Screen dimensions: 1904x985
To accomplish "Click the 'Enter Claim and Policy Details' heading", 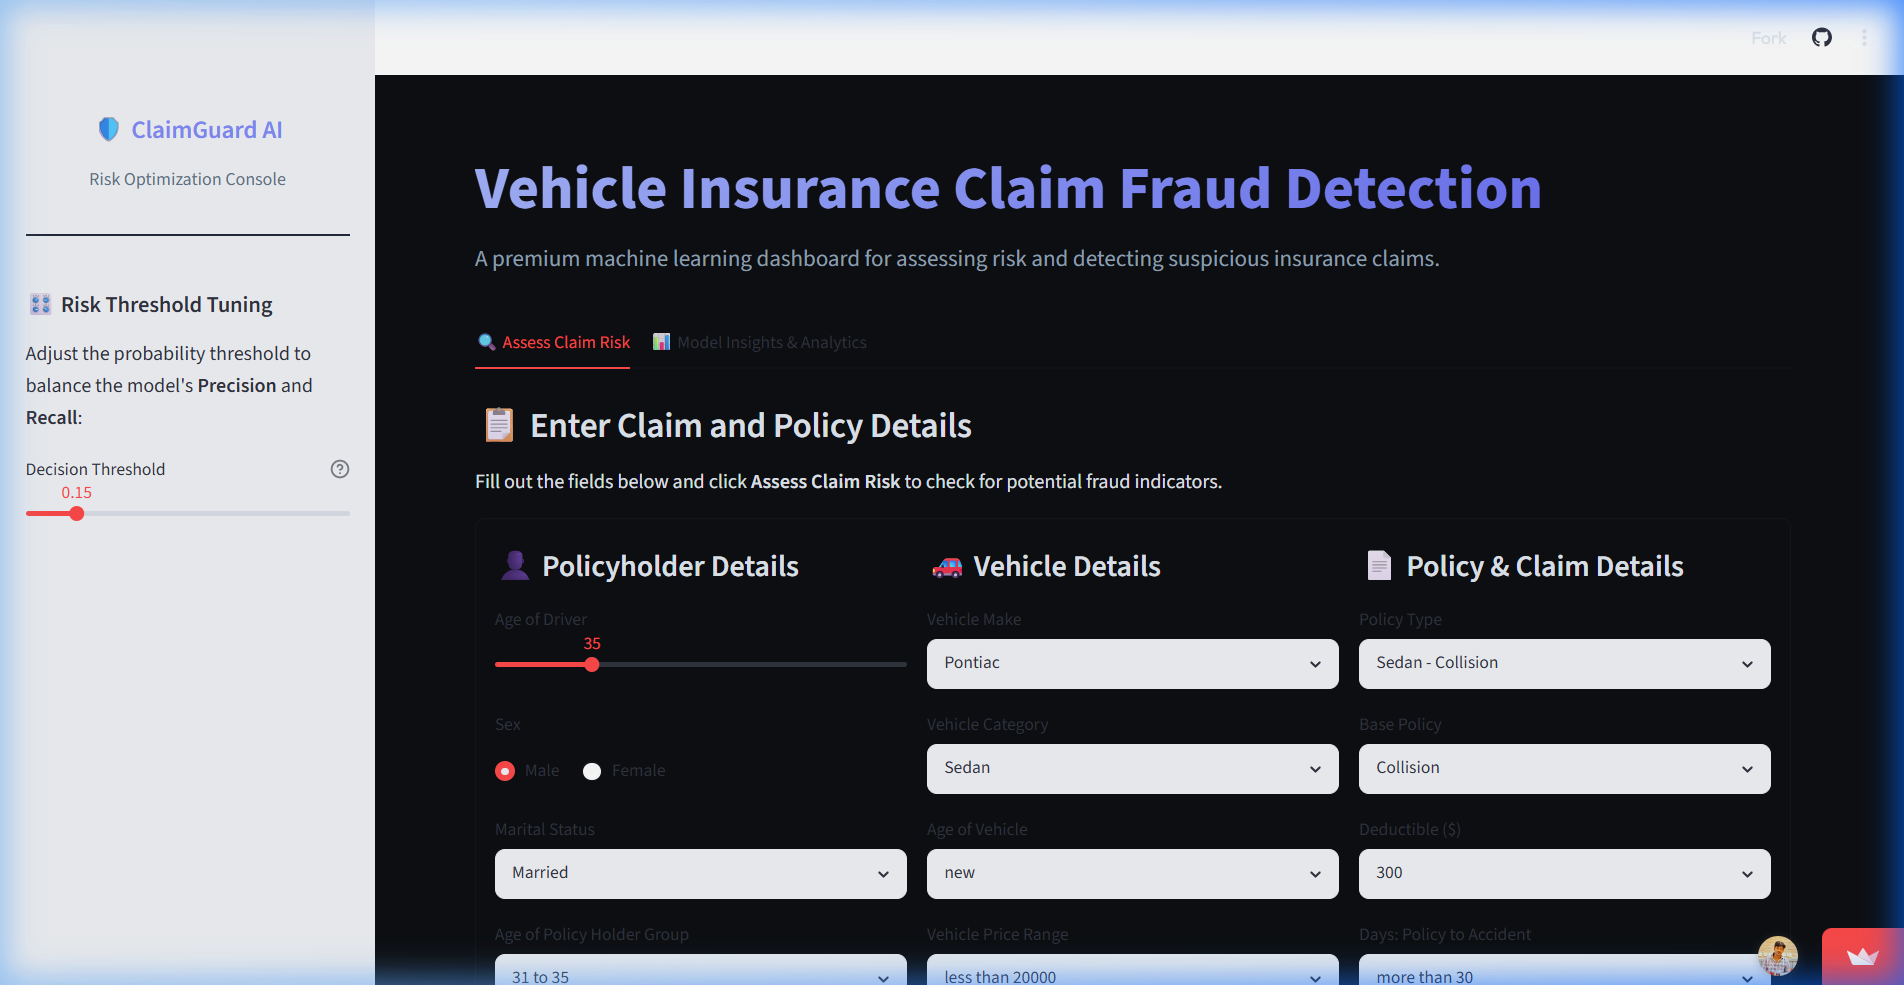I will click(751, 426).
